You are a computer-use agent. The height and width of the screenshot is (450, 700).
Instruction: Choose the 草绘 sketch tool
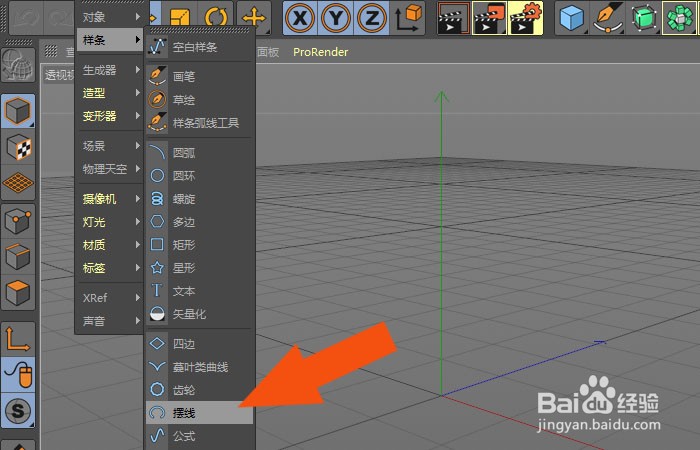click(200, 100)
